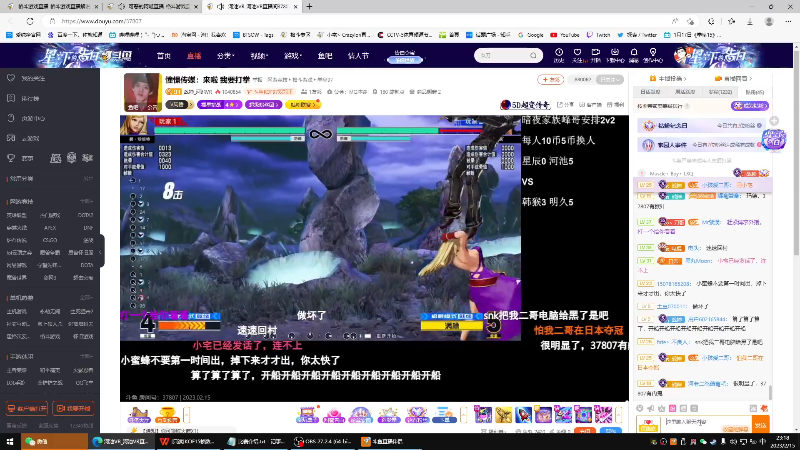
Task: Open the 5D超变传奇 ad link
Action: [526, 105]
